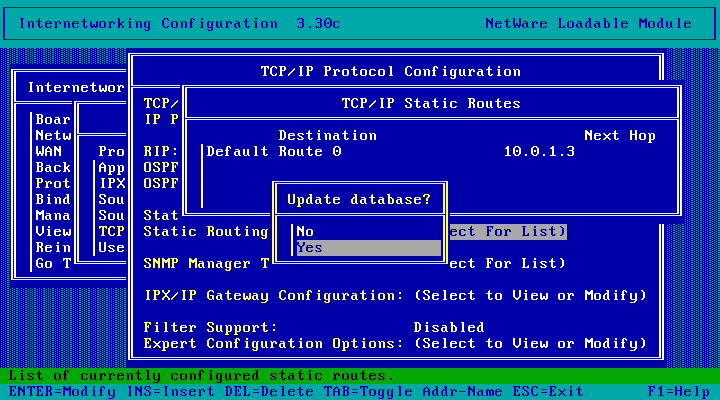The width and height of the screenshot is (720, 400).
Task: Click the Disabled value for Filter Support
Action: coord(449,327)
